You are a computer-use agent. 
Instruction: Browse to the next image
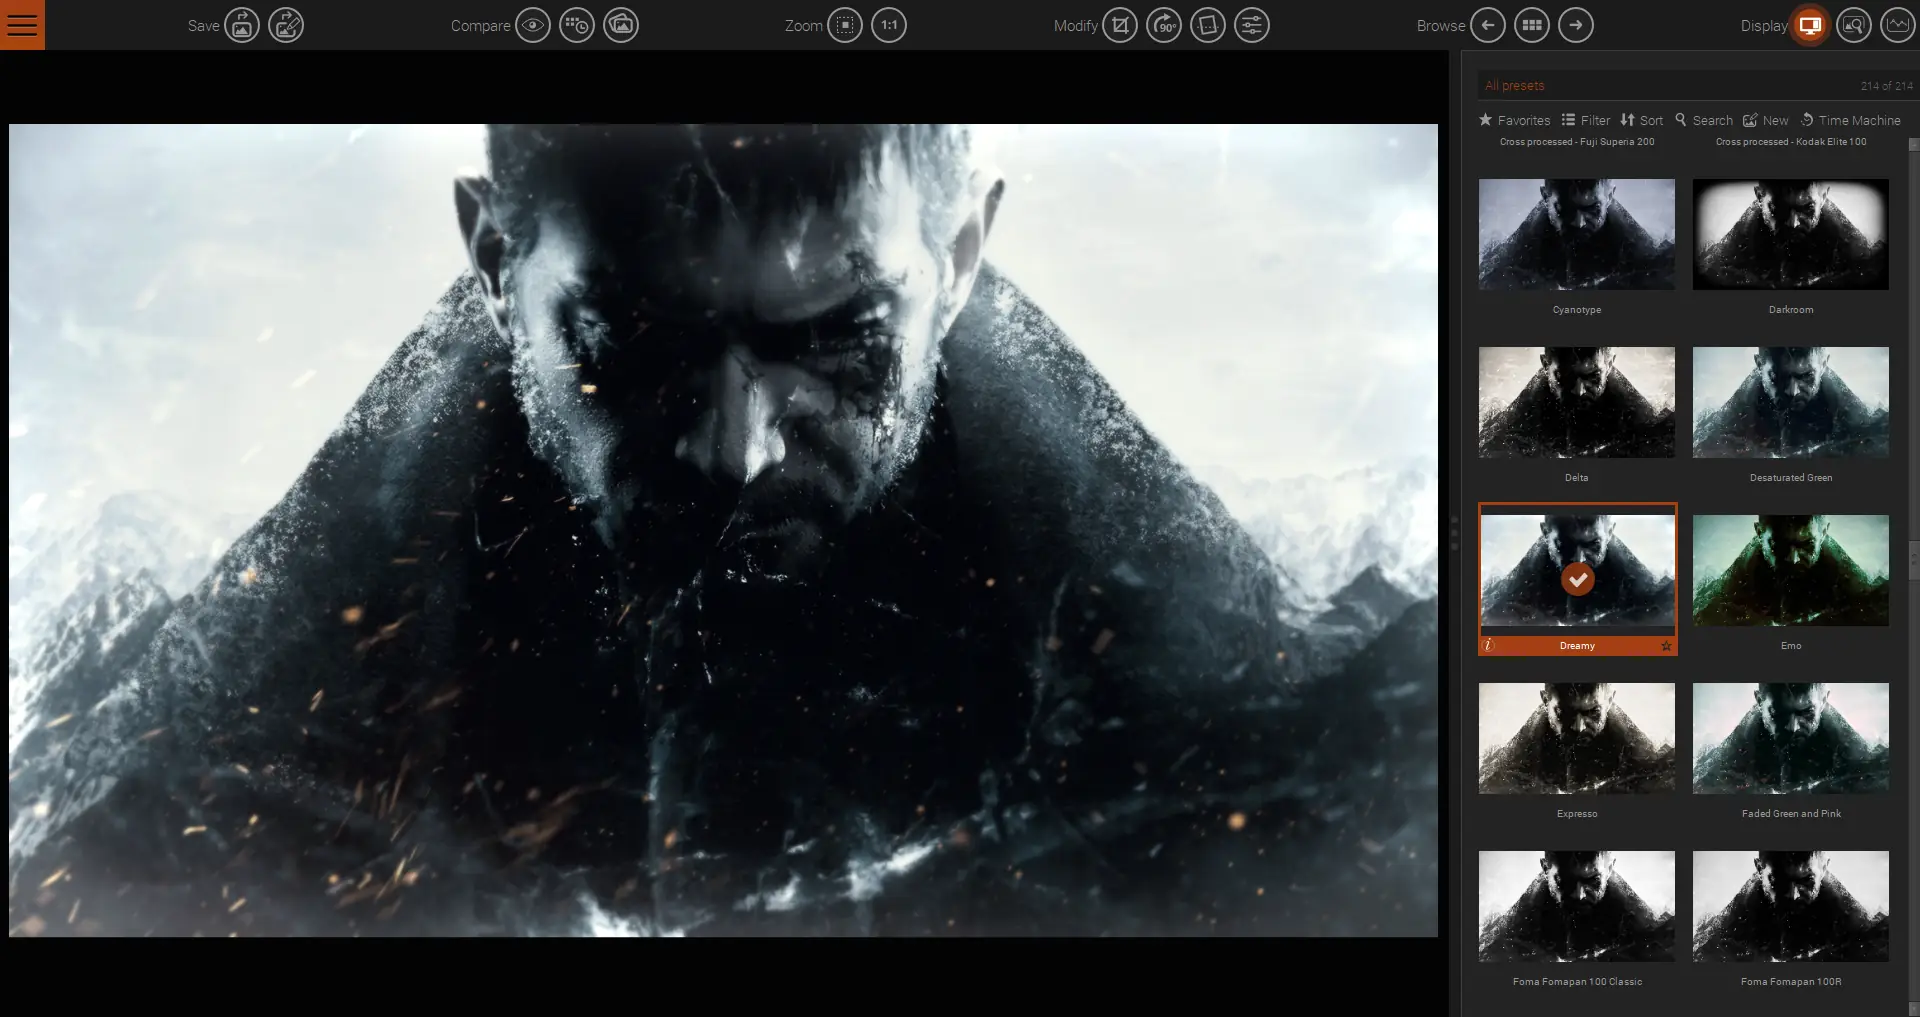coord(1576,25)
